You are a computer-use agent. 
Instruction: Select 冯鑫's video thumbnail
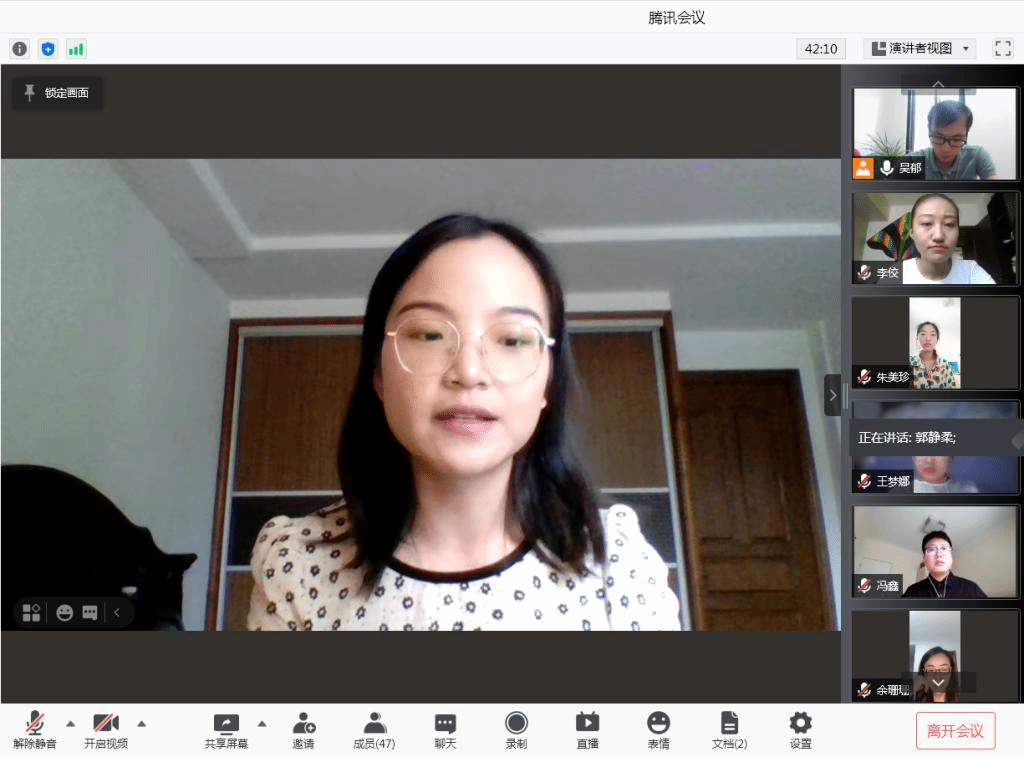934,551
